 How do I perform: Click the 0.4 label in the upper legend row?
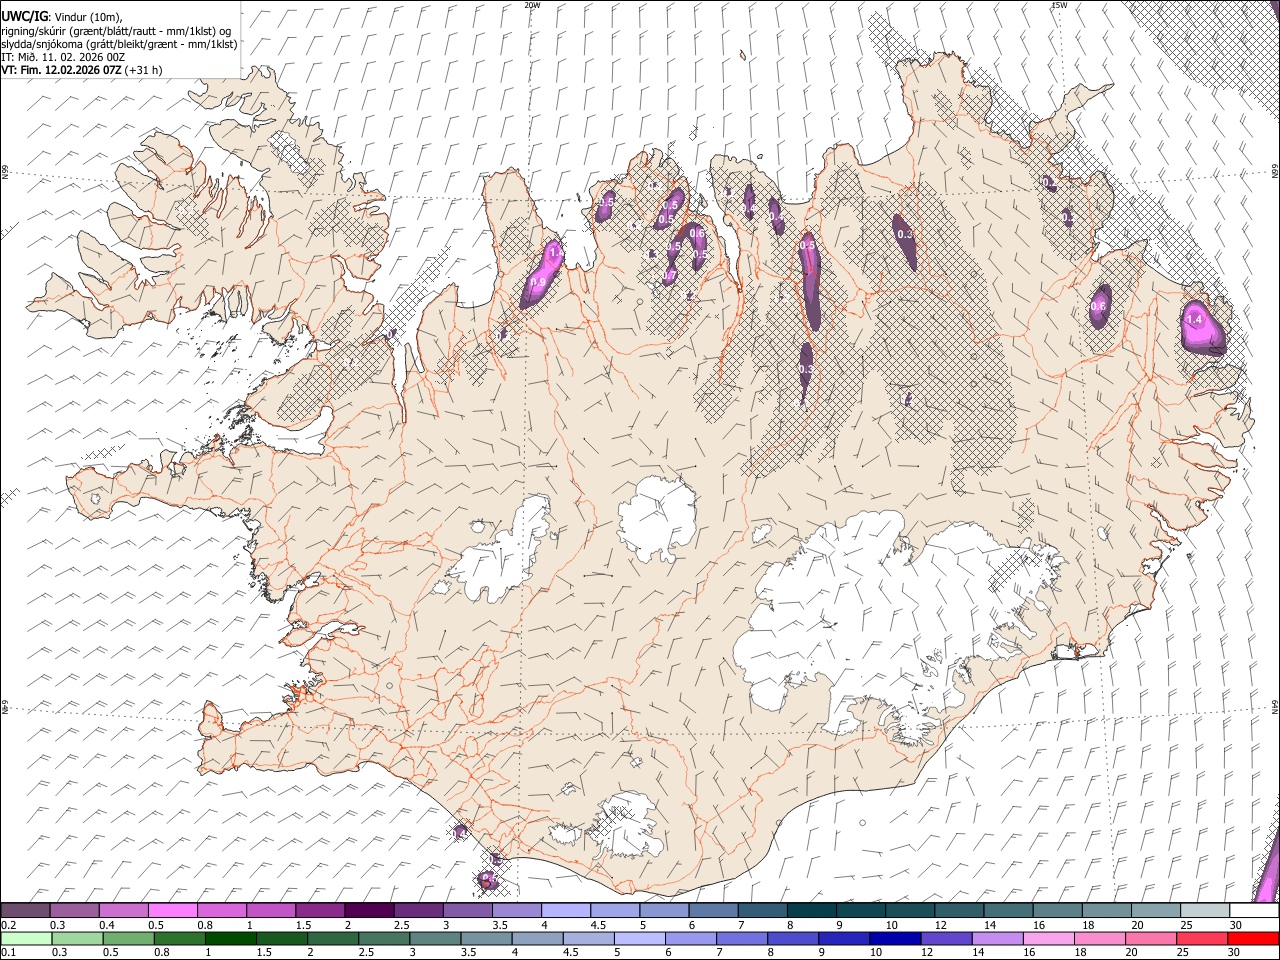coord(106,925)
